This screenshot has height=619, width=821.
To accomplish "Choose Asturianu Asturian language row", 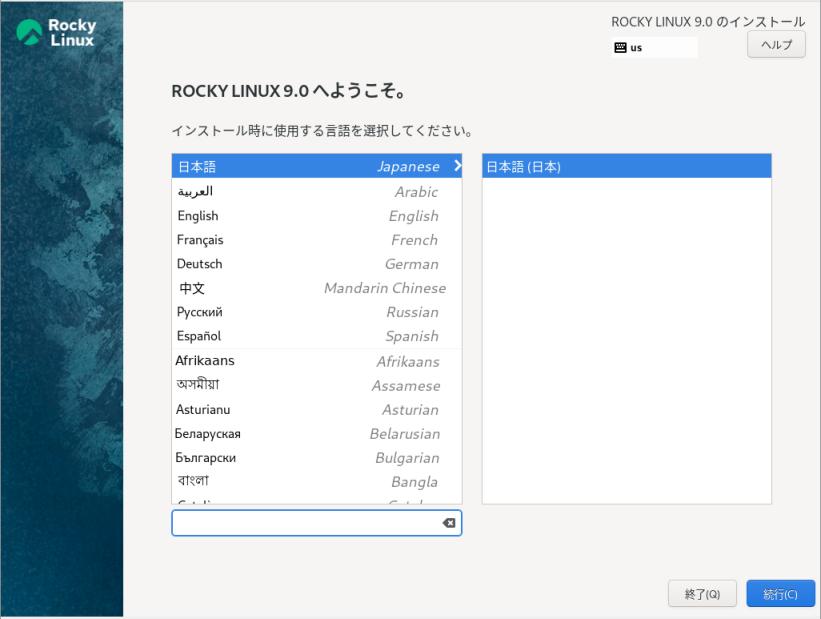I will 316,410.
